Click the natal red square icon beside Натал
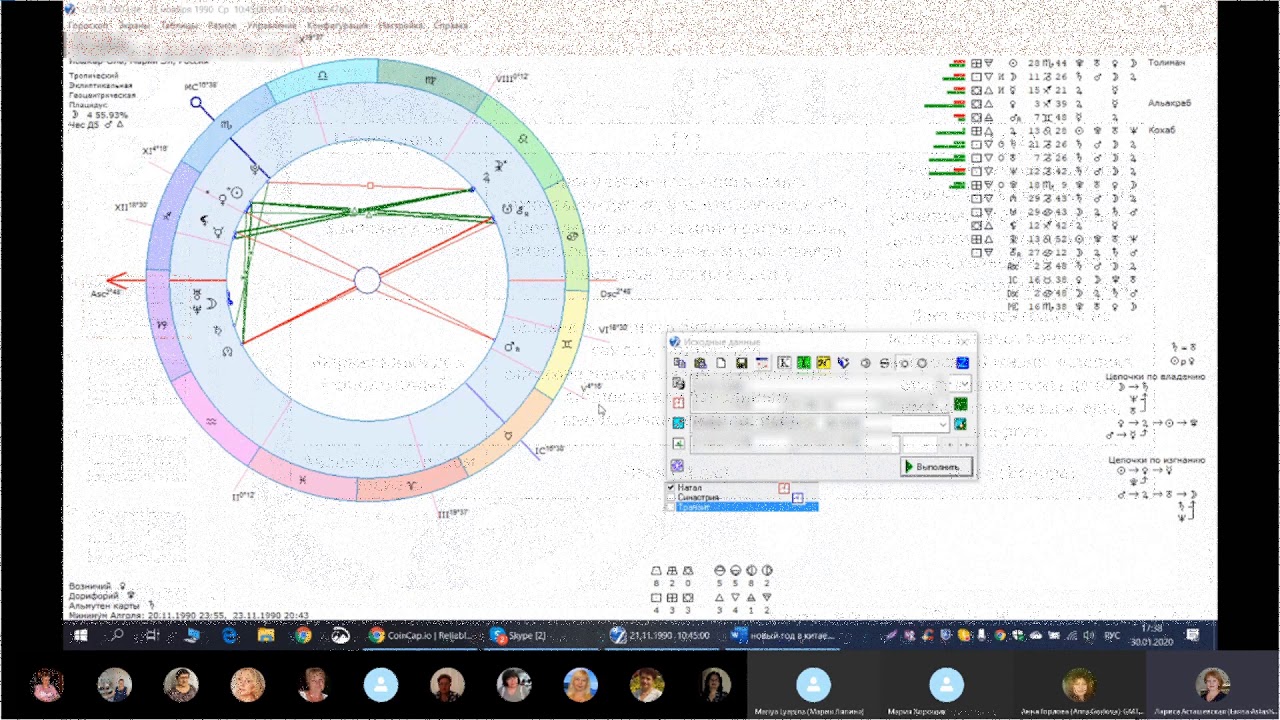The image size is (1280, 720). pyautogui.click(x=784, y=488)
